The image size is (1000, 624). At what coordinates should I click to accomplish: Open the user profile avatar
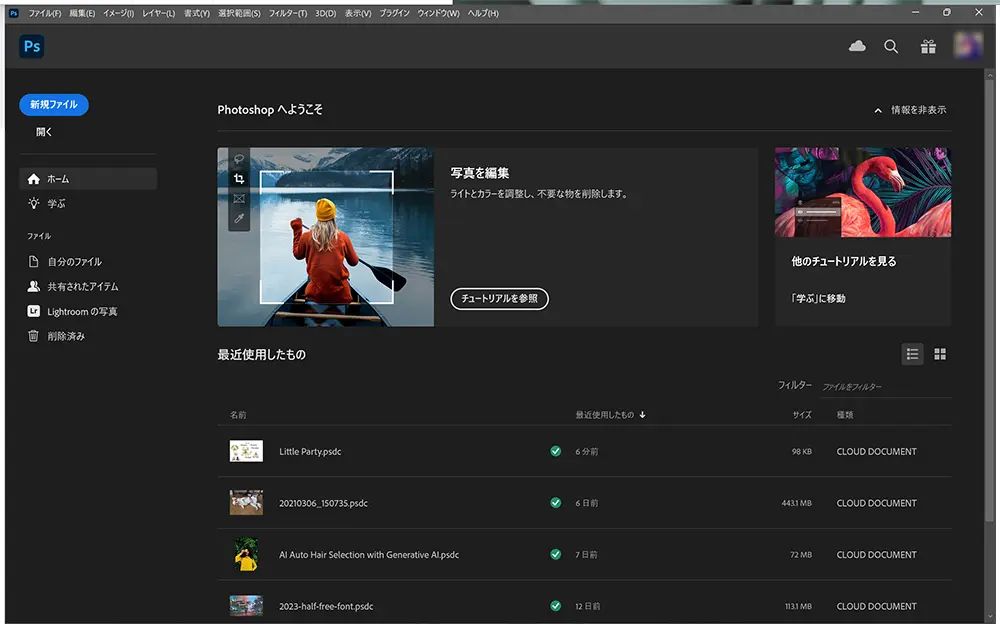(967, 46)
